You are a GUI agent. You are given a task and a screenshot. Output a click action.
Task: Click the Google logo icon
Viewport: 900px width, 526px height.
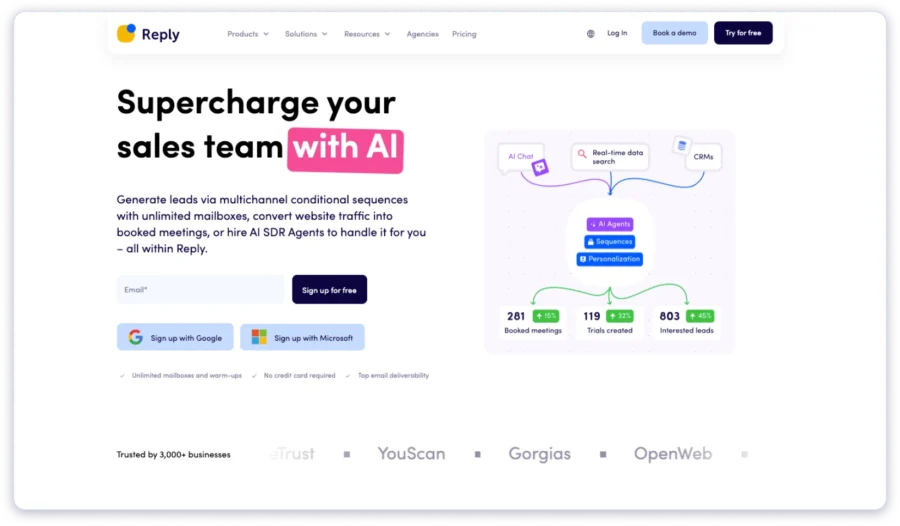[x=135, y=338]
